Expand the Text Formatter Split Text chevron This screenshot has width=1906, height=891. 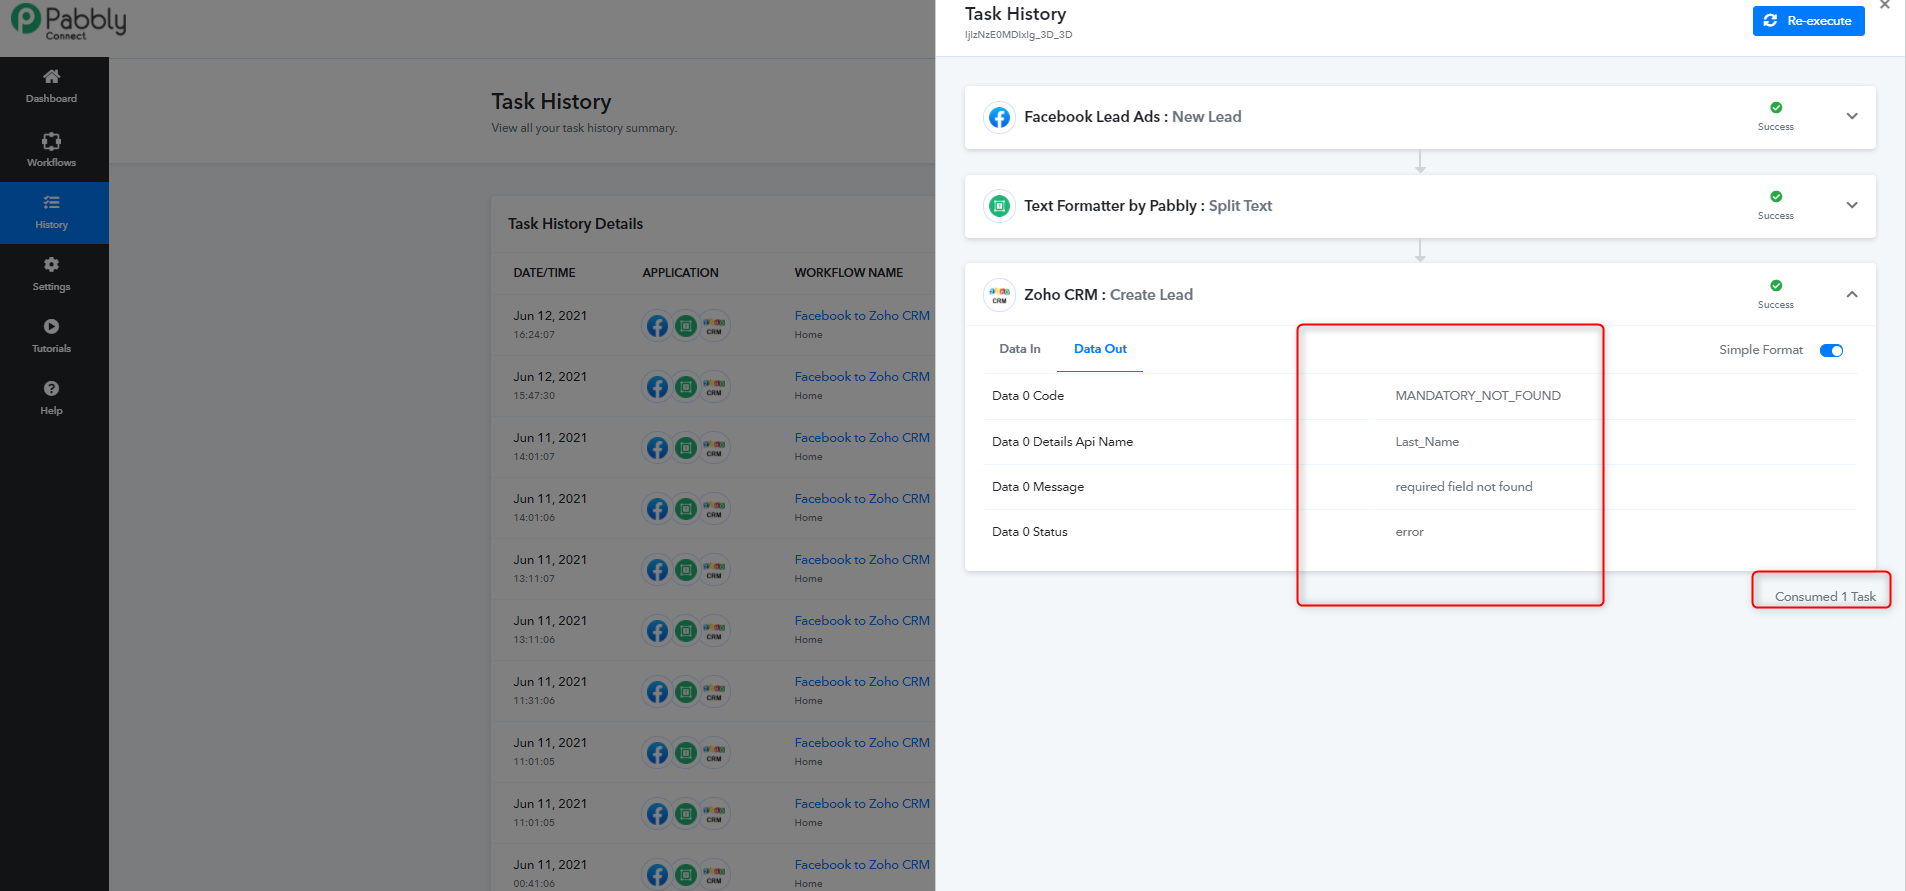(x=1852, y=205)
